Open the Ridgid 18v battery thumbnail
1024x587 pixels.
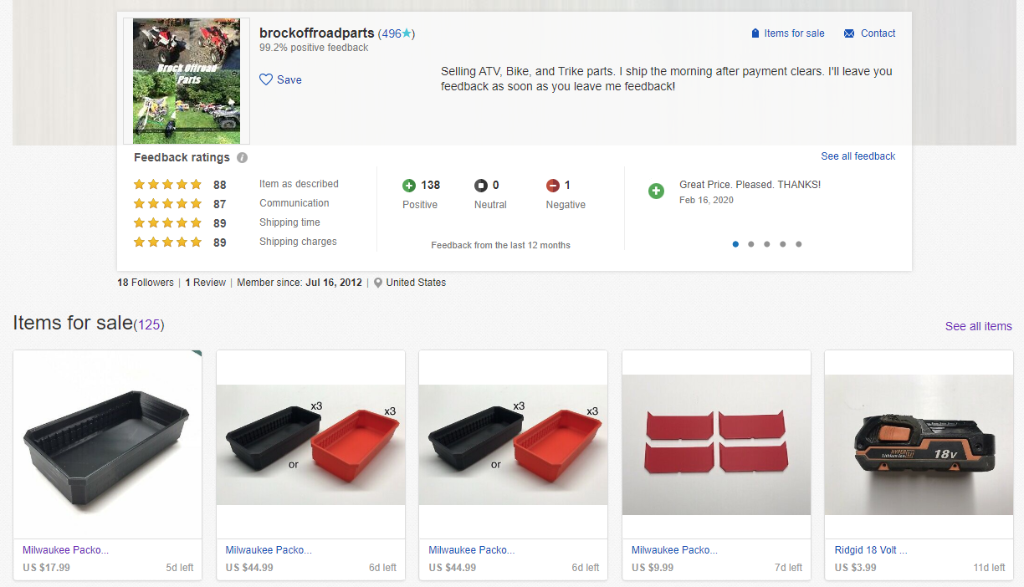point(919,445)
